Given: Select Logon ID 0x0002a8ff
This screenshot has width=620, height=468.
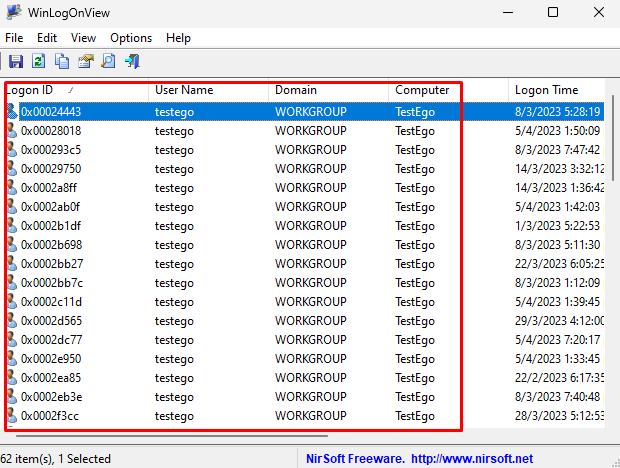Looking at the screenshot, I should click(49, 188).
